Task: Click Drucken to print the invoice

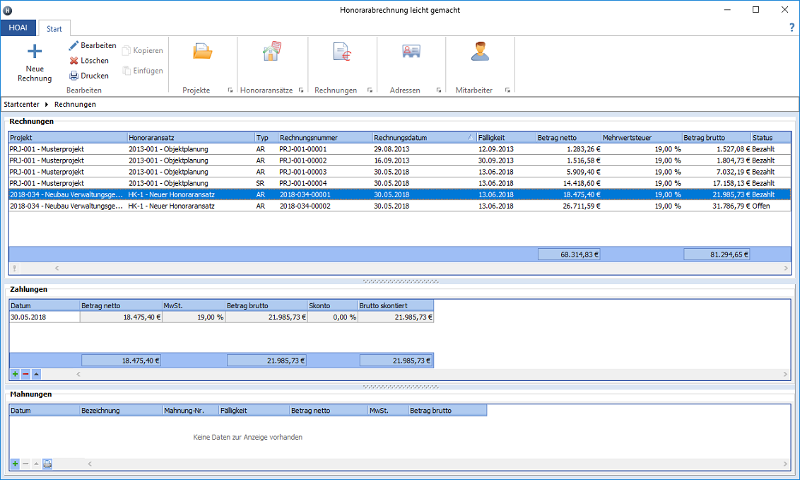Action: 88,75
